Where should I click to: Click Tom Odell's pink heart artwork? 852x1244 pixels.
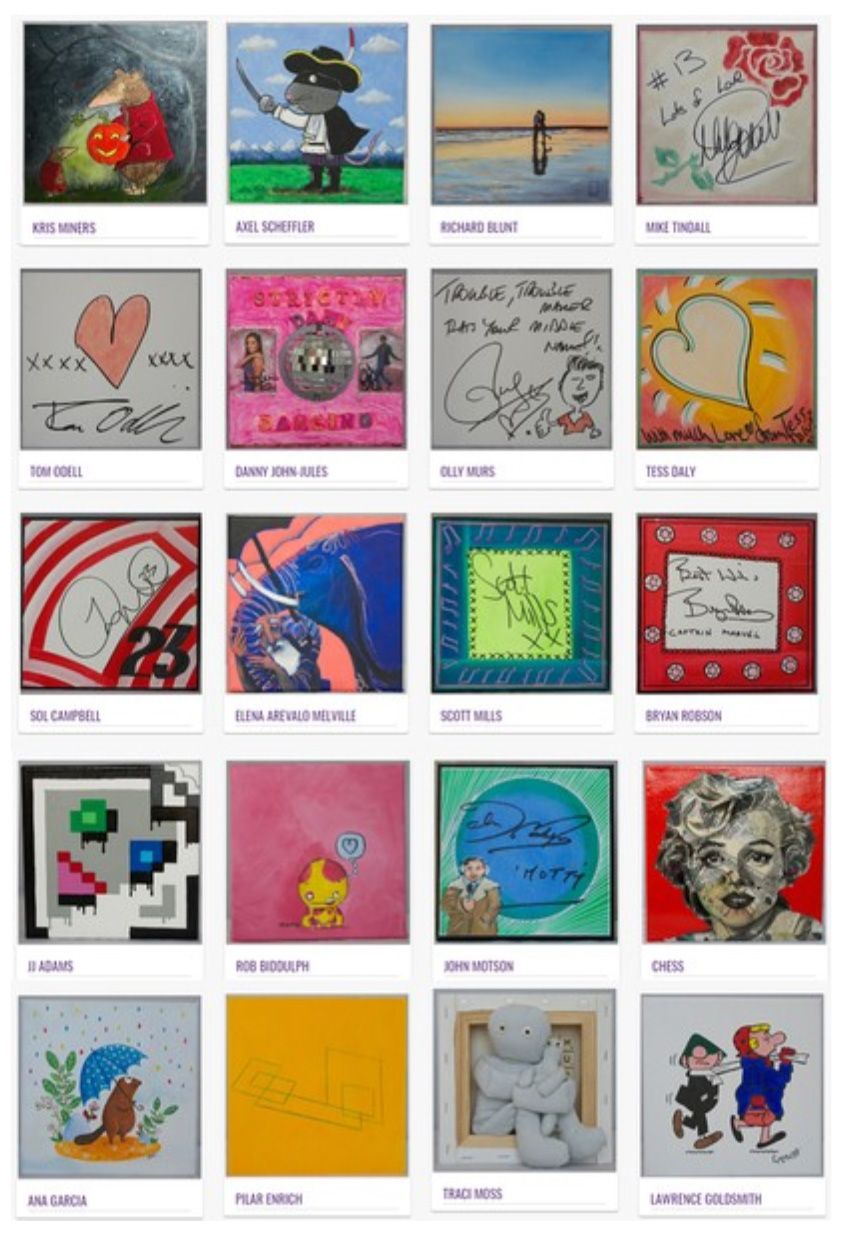coord(111,359)
